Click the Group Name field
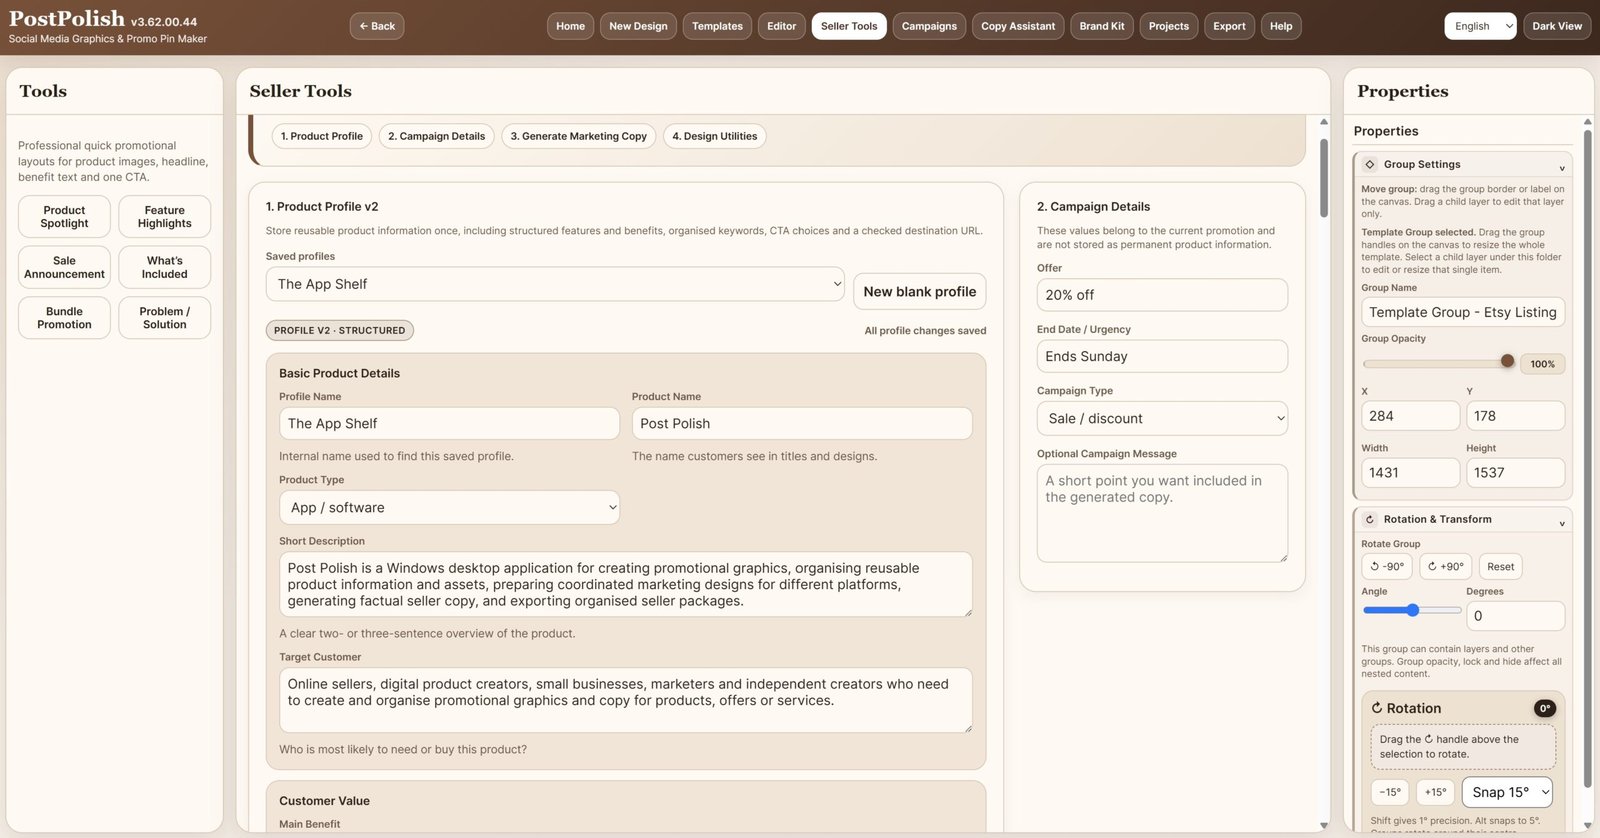 point(1463,312)
